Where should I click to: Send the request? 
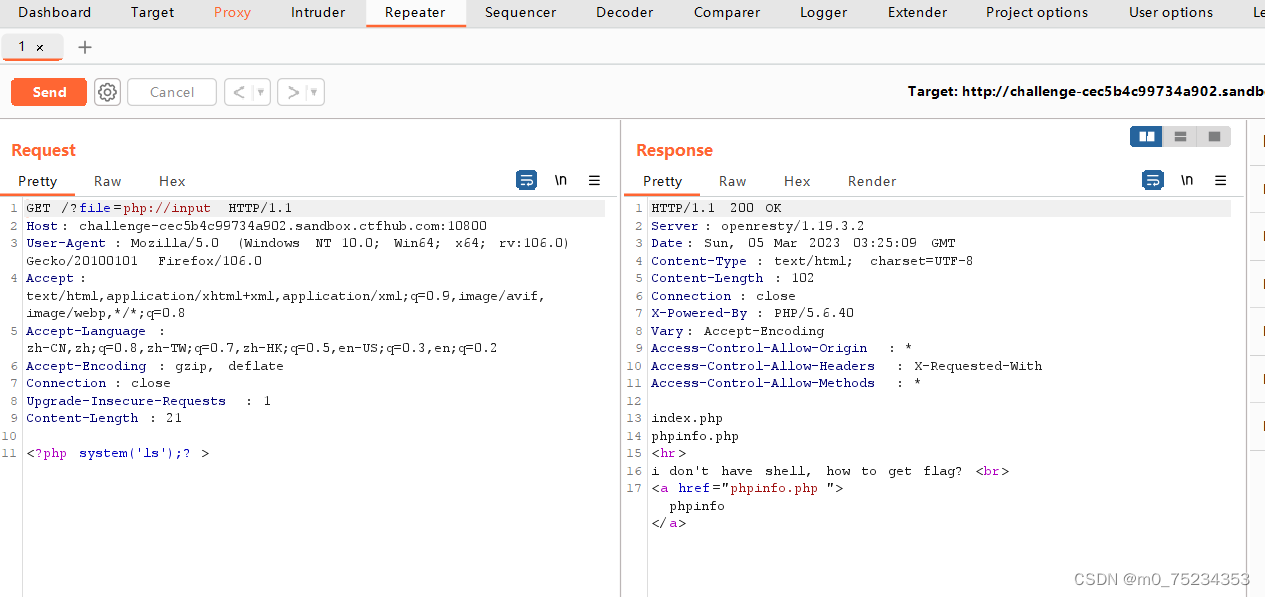49,92
